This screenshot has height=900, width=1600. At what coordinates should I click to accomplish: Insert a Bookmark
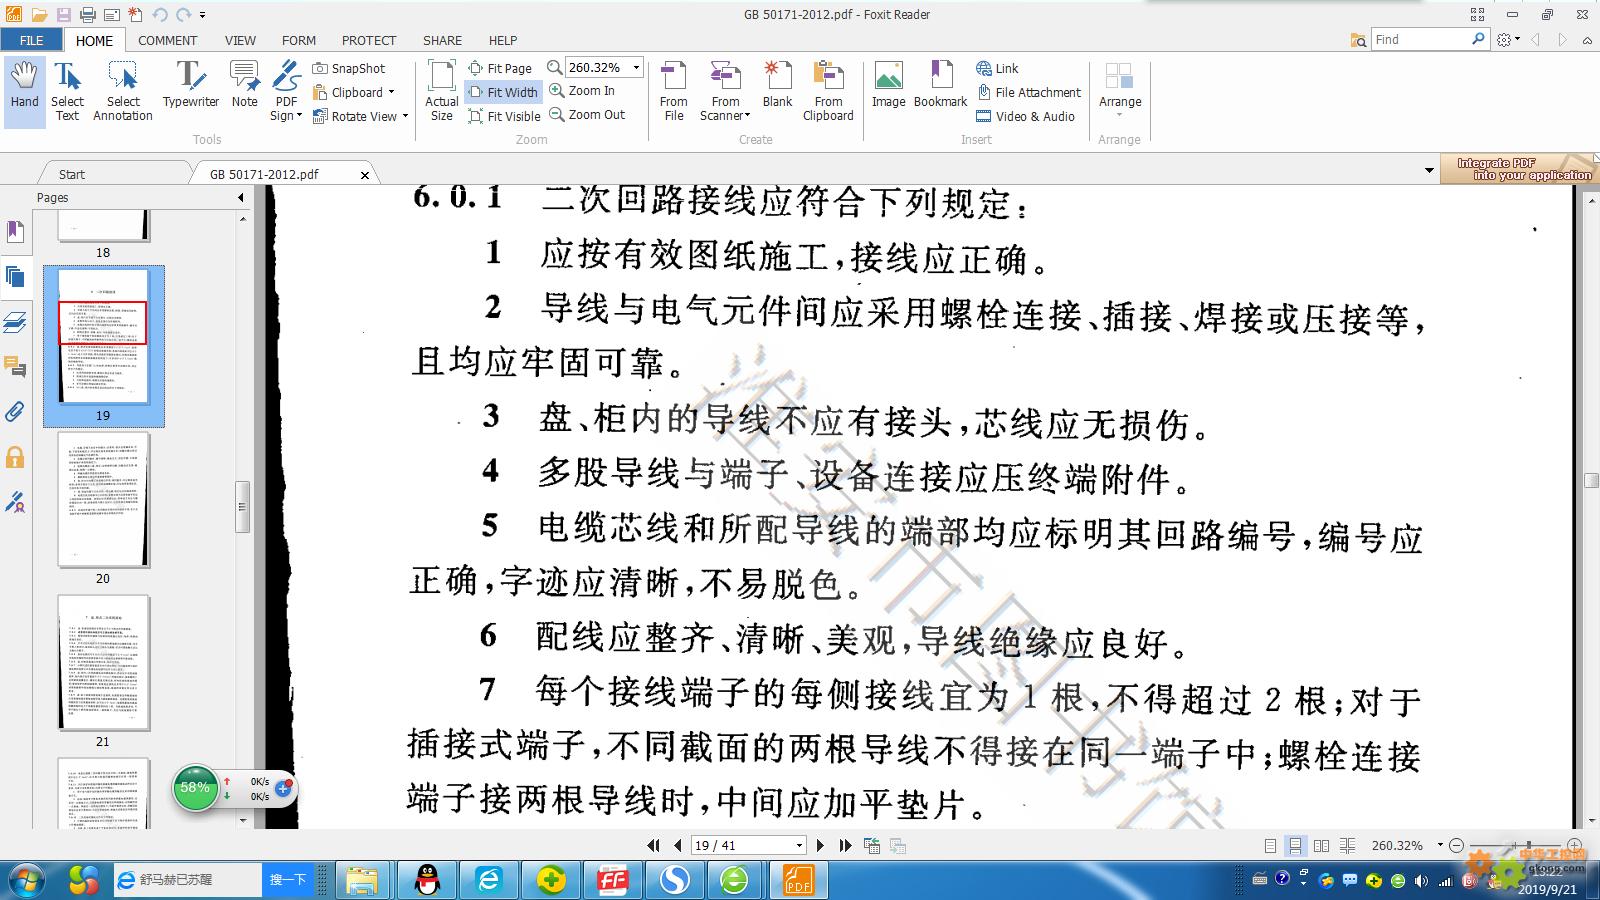coord(940,85)
